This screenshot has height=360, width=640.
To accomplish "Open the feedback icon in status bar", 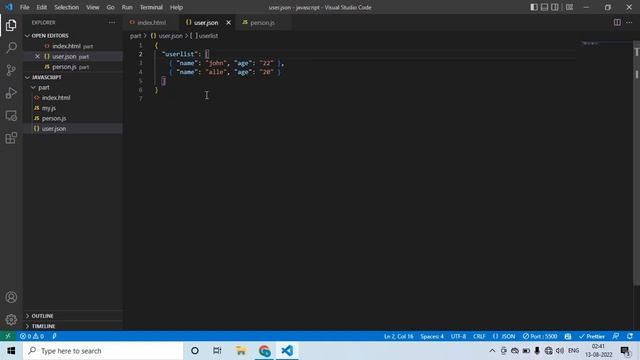I will (x=616, y=336).
